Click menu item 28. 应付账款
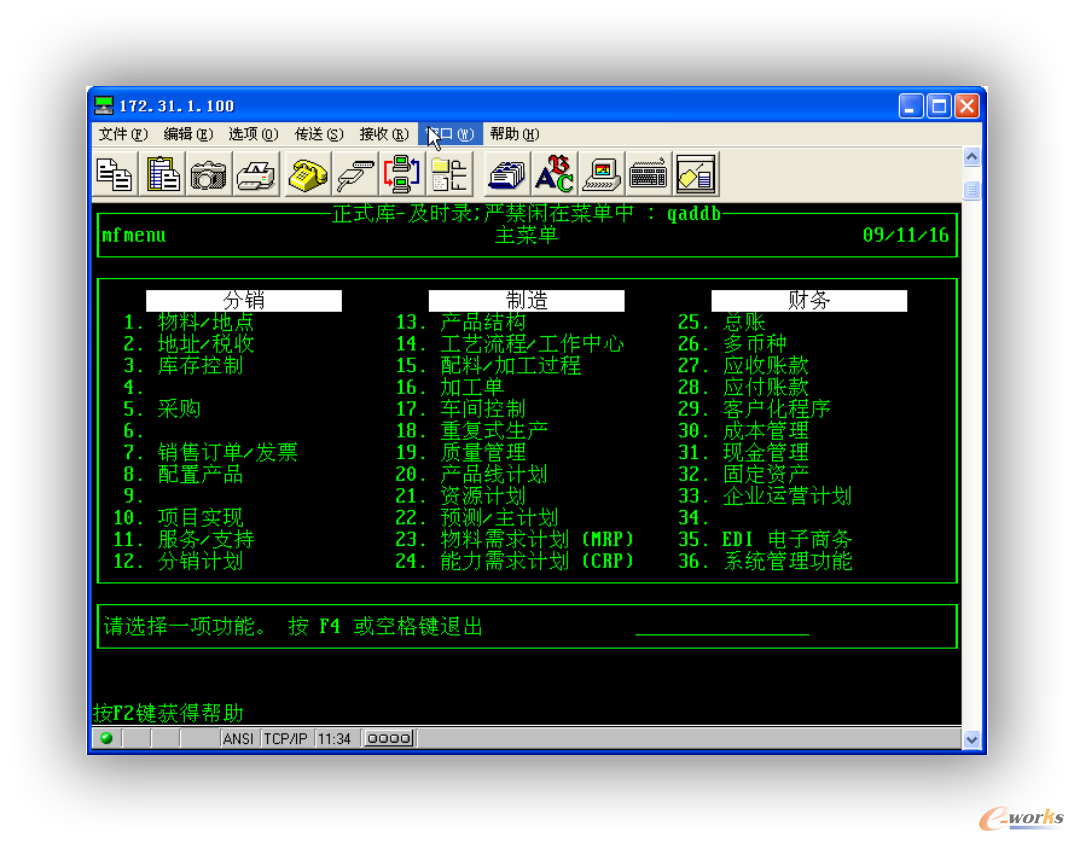 coord(743,388)
